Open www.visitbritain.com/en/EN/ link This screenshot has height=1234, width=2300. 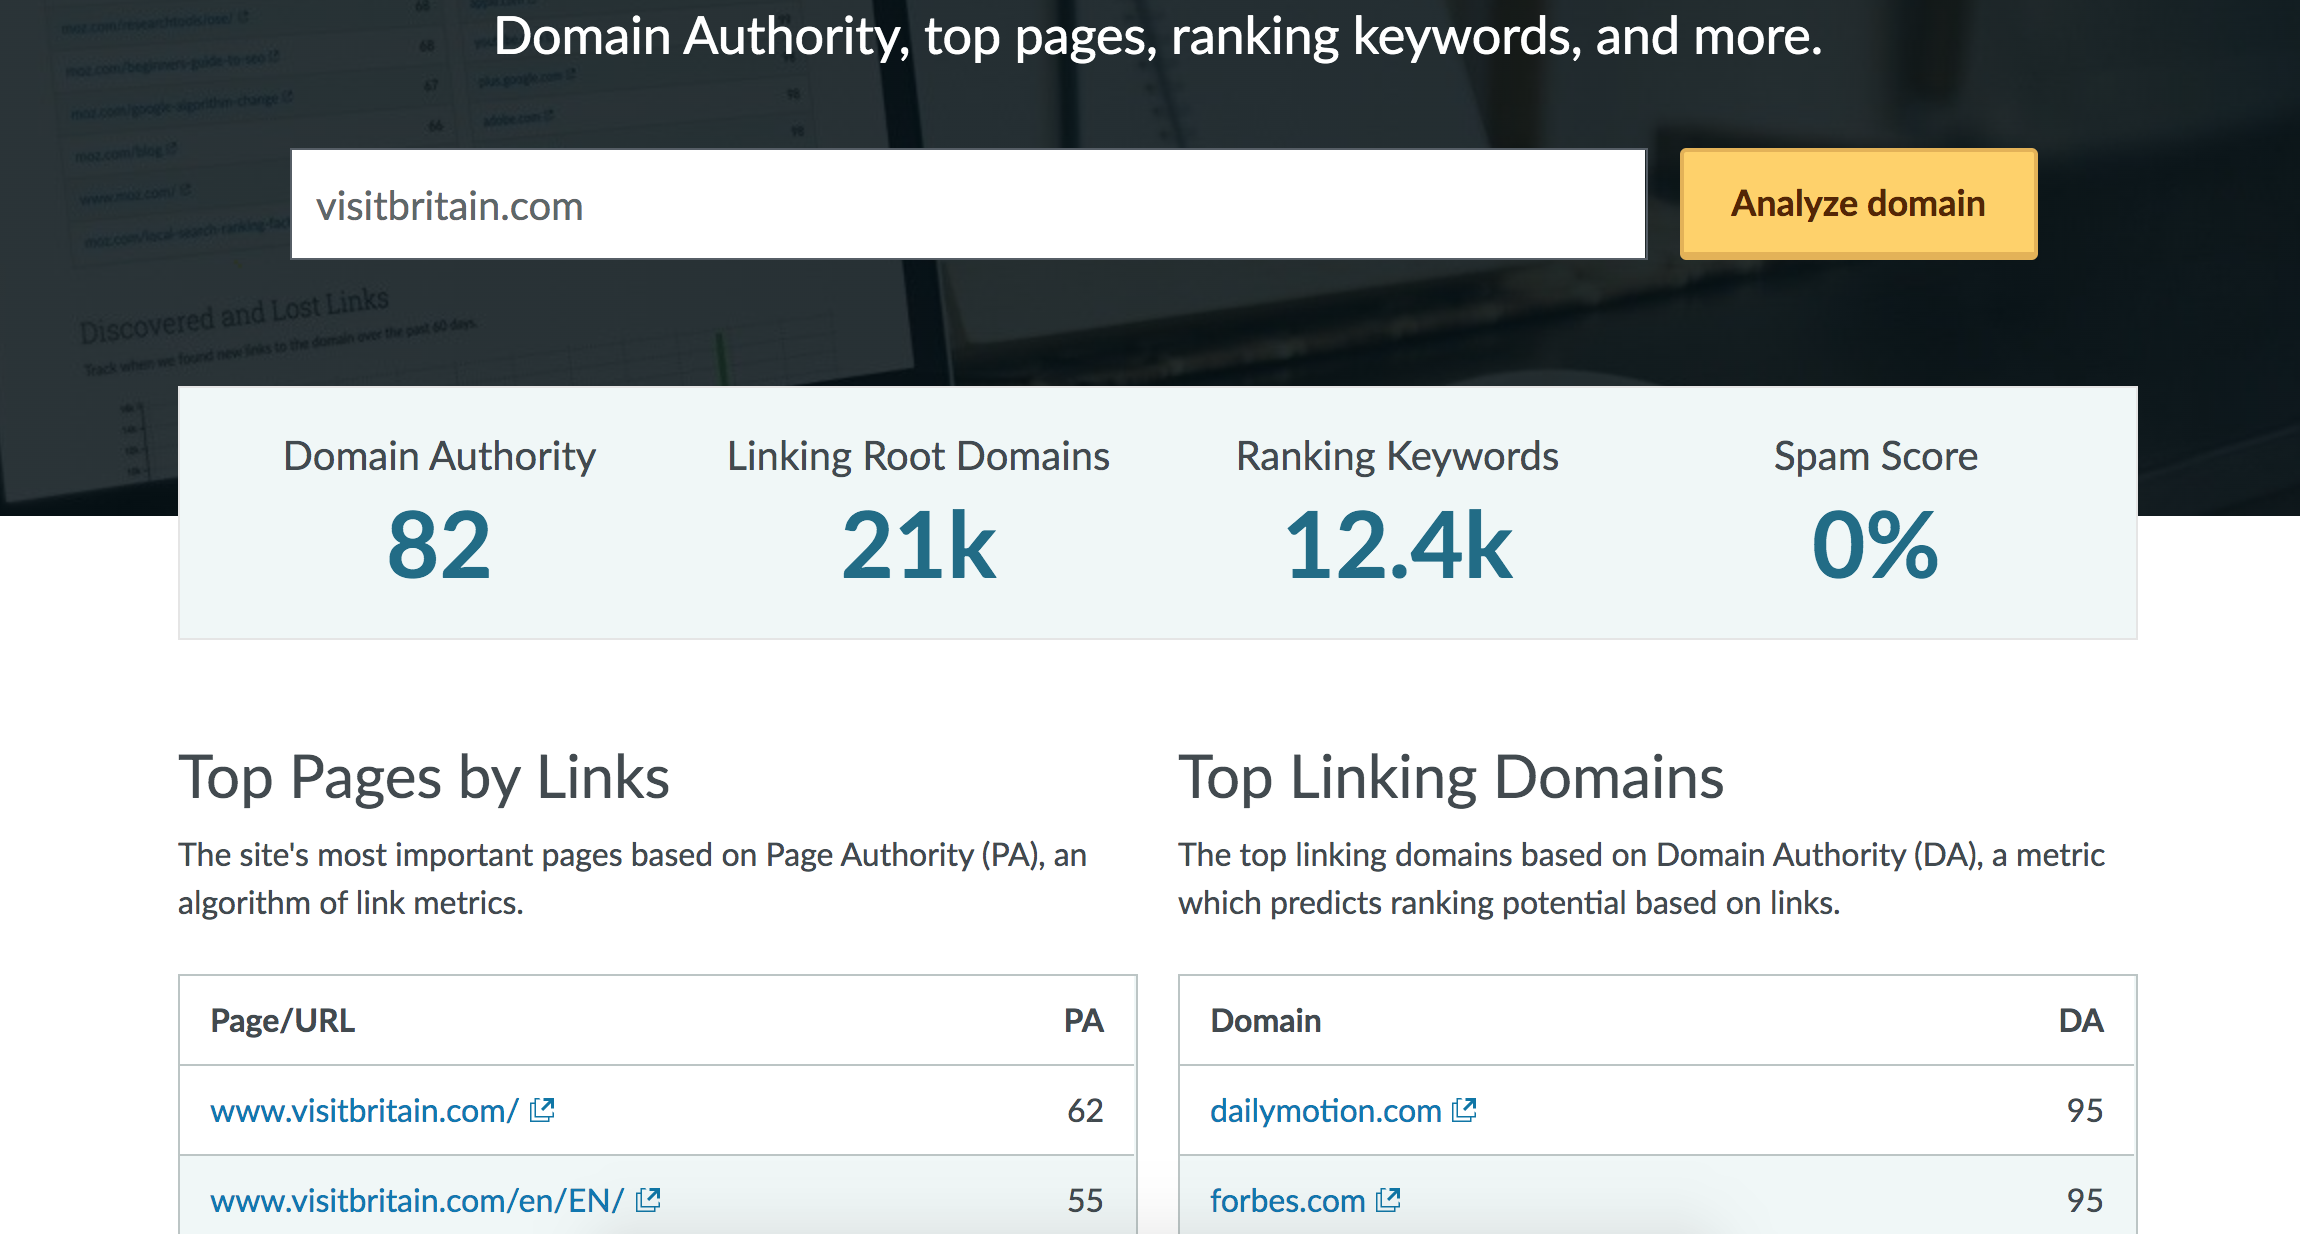coord(417,1200)
